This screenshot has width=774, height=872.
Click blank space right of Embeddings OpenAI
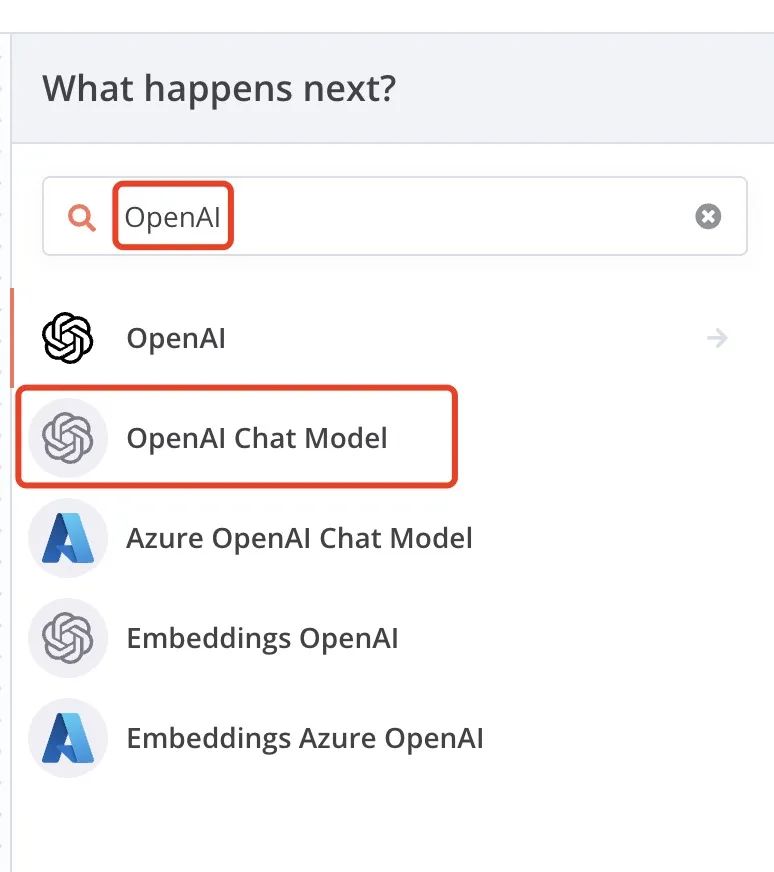[x=580, y=639]
